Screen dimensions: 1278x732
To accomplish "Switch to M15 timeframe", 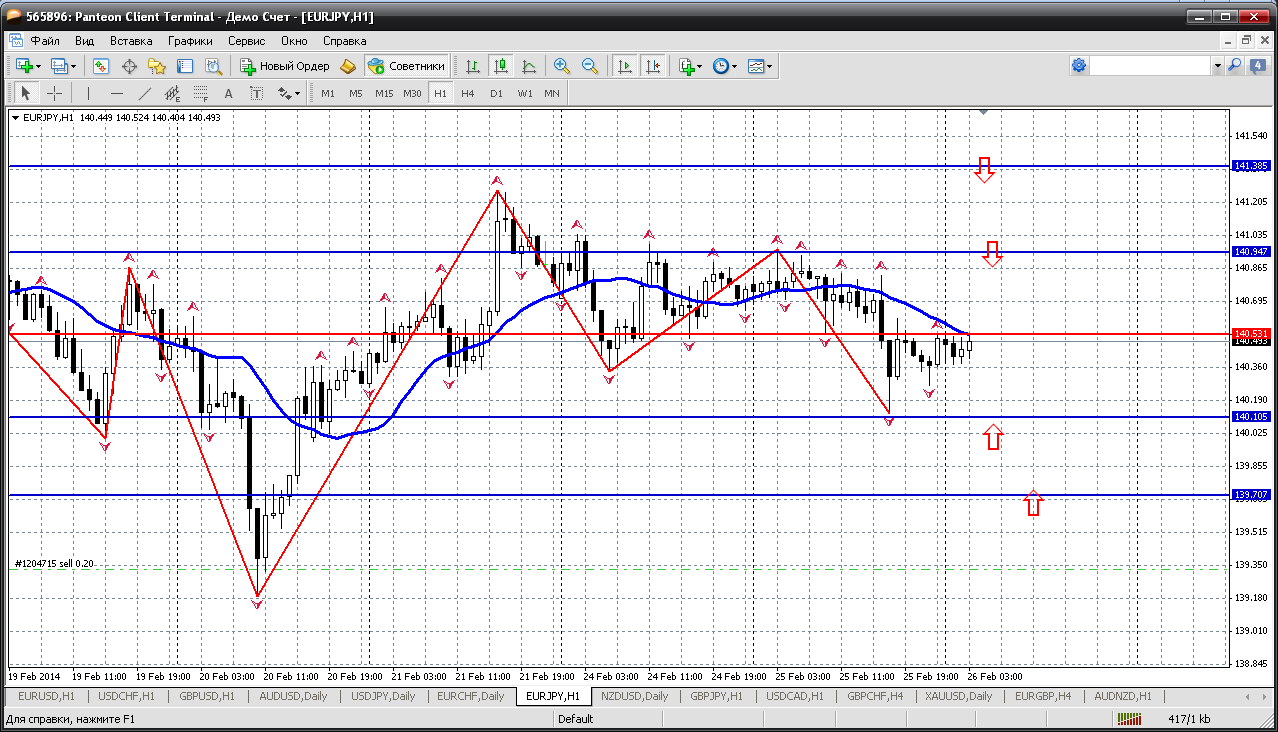I will tap(384, 93).
